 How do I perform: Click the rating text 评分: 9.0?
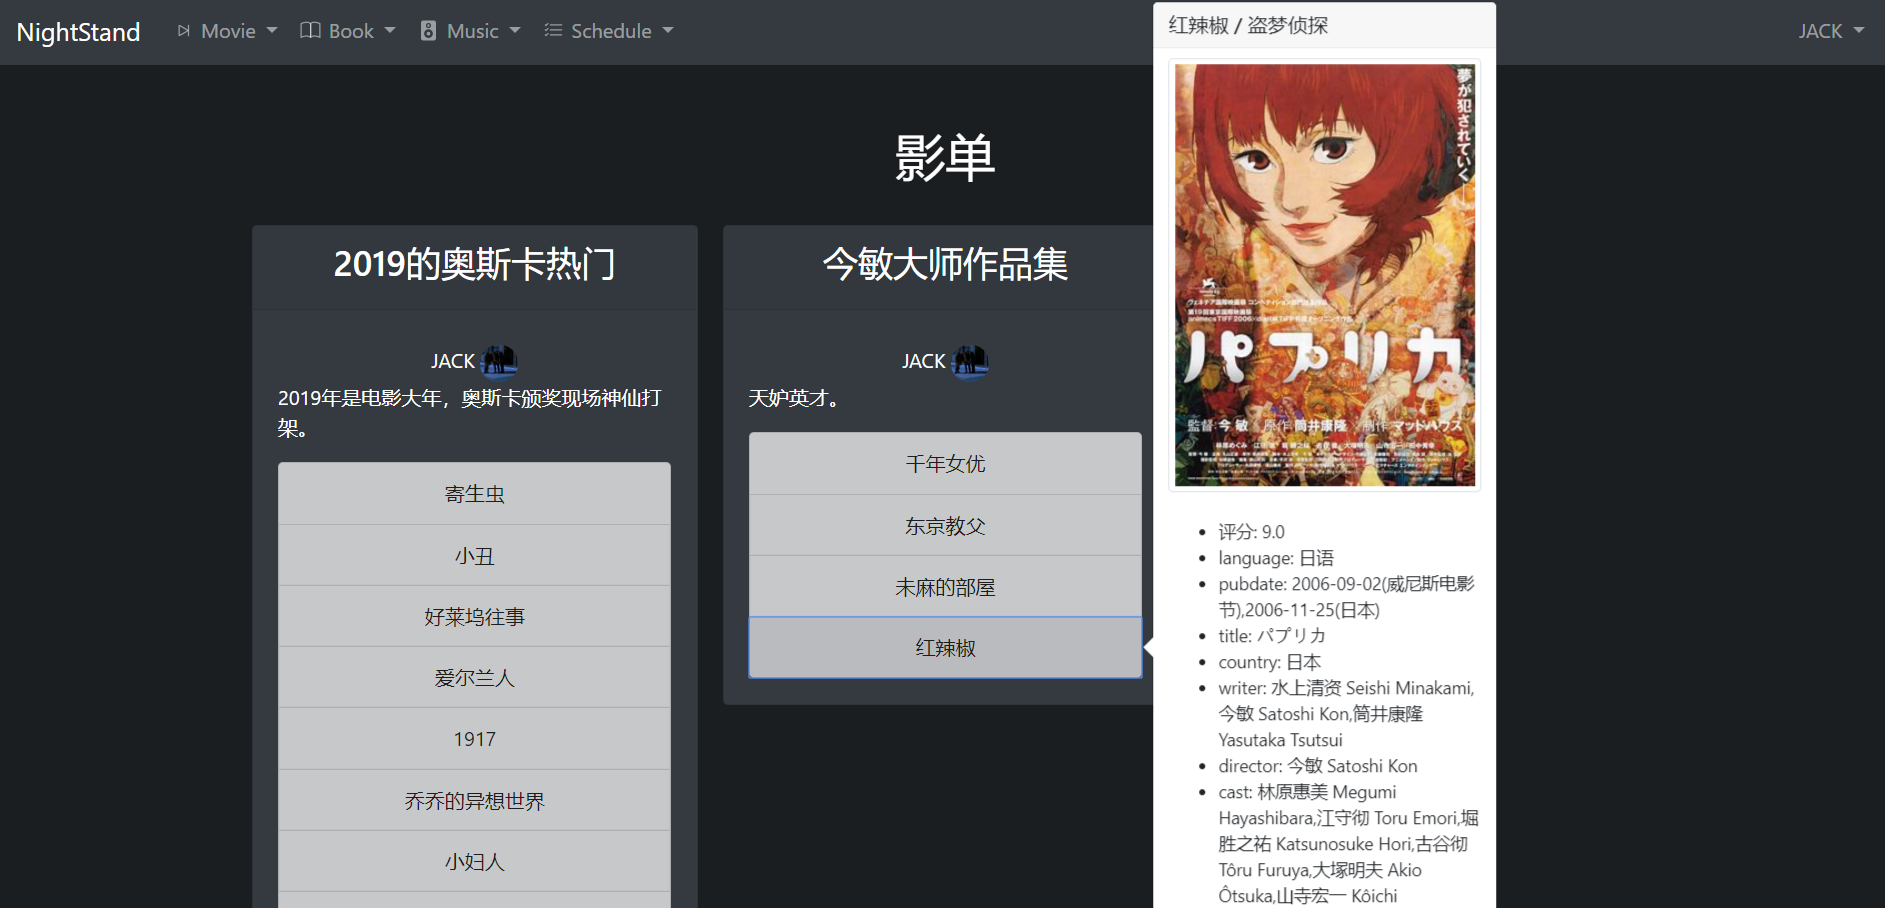coord(1251,532)
